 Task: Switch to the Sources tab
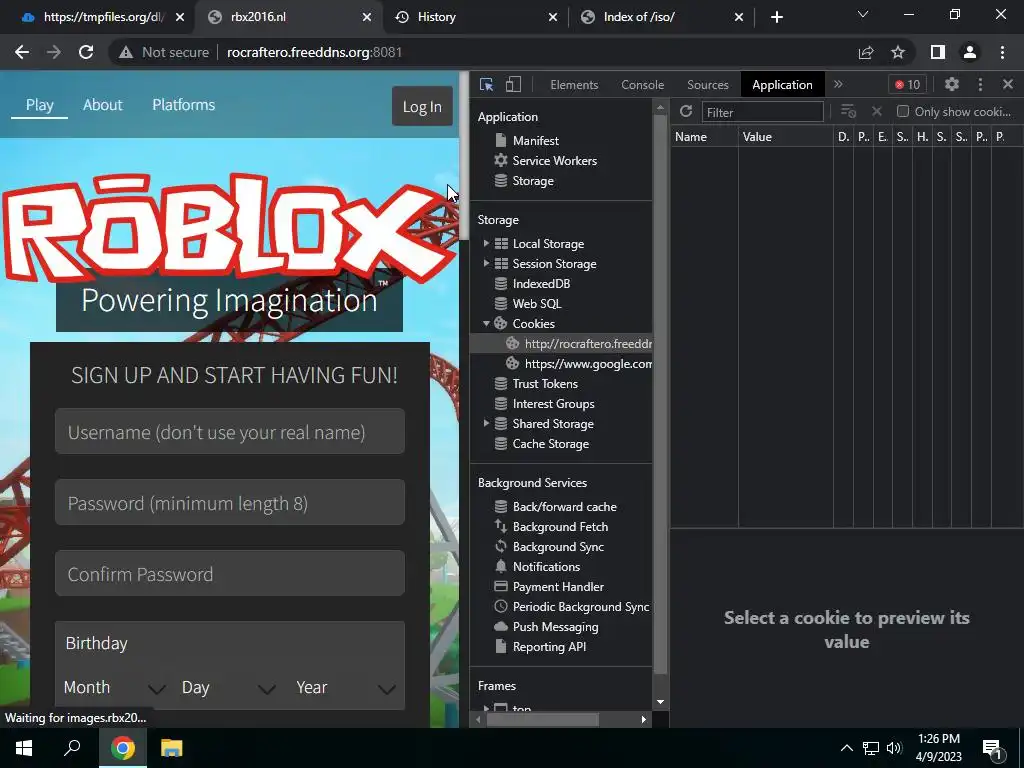tap(707, 85)
